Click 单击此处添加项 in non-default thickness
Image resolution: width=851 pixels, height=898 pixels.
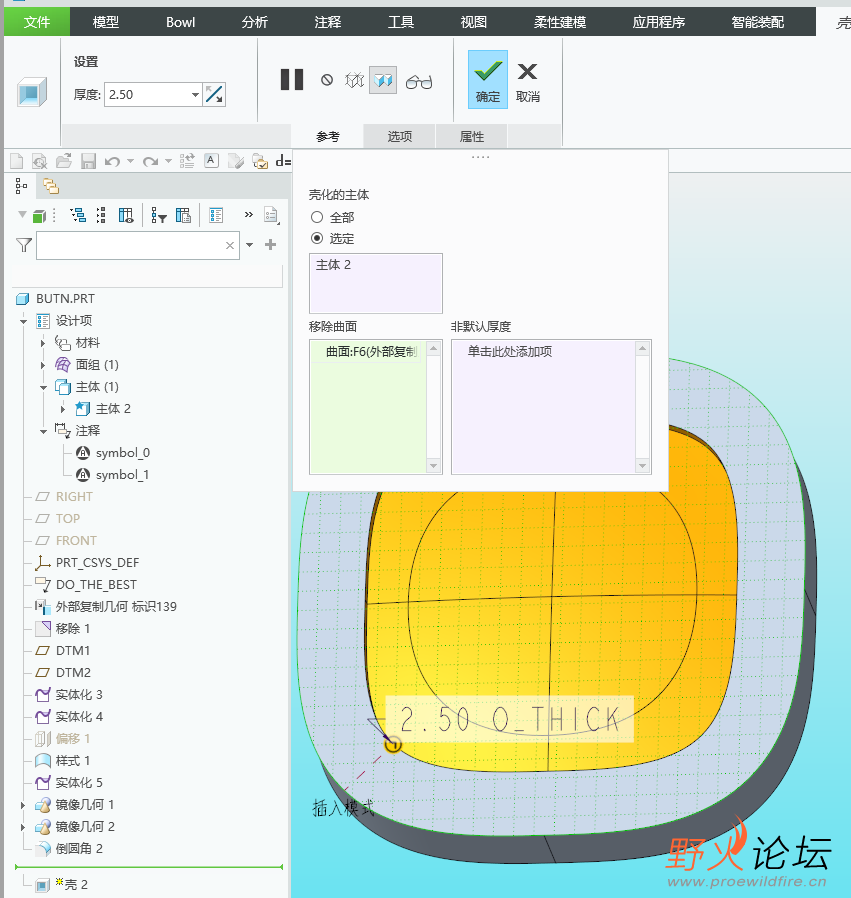[x=510, y=352]
